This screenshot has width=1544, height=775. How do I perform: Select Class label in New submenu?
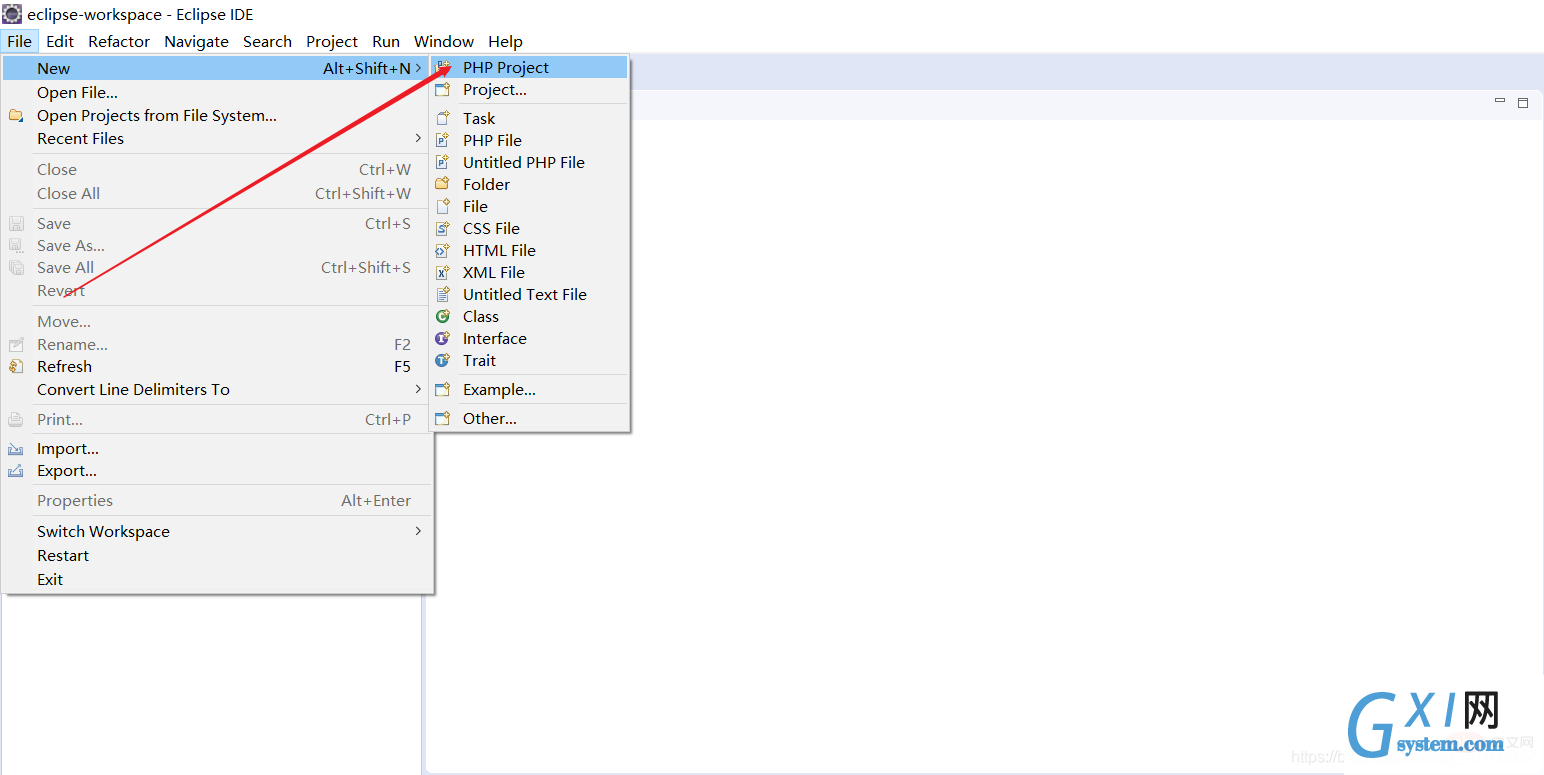(x=481, y=316)
